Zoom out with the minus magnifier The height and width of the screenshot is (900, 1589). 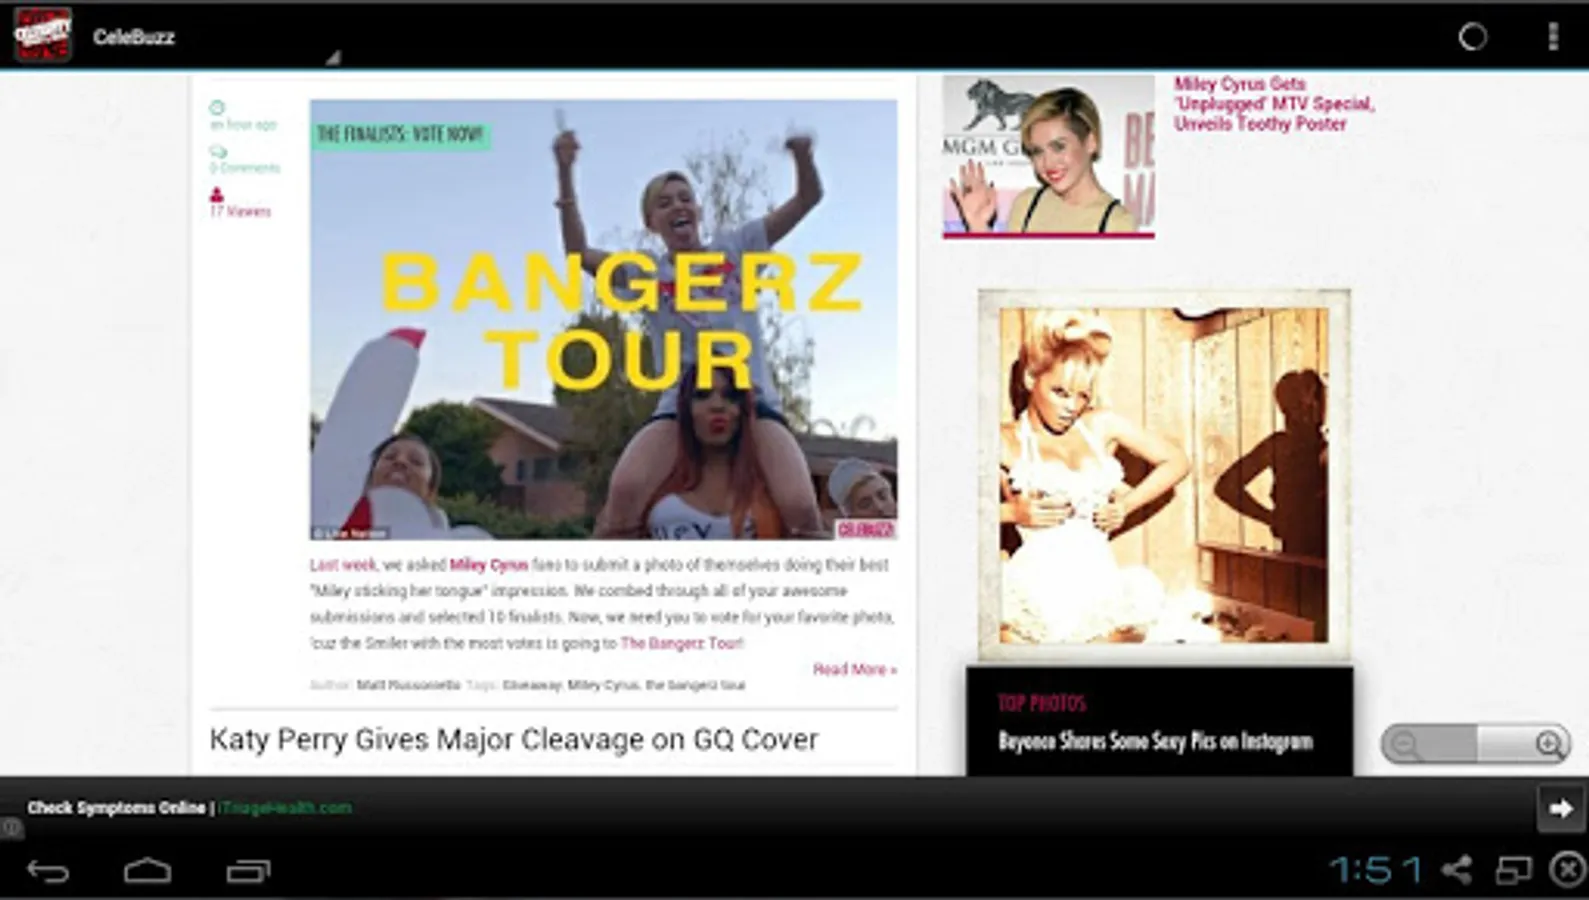(x=1407, y=744)
